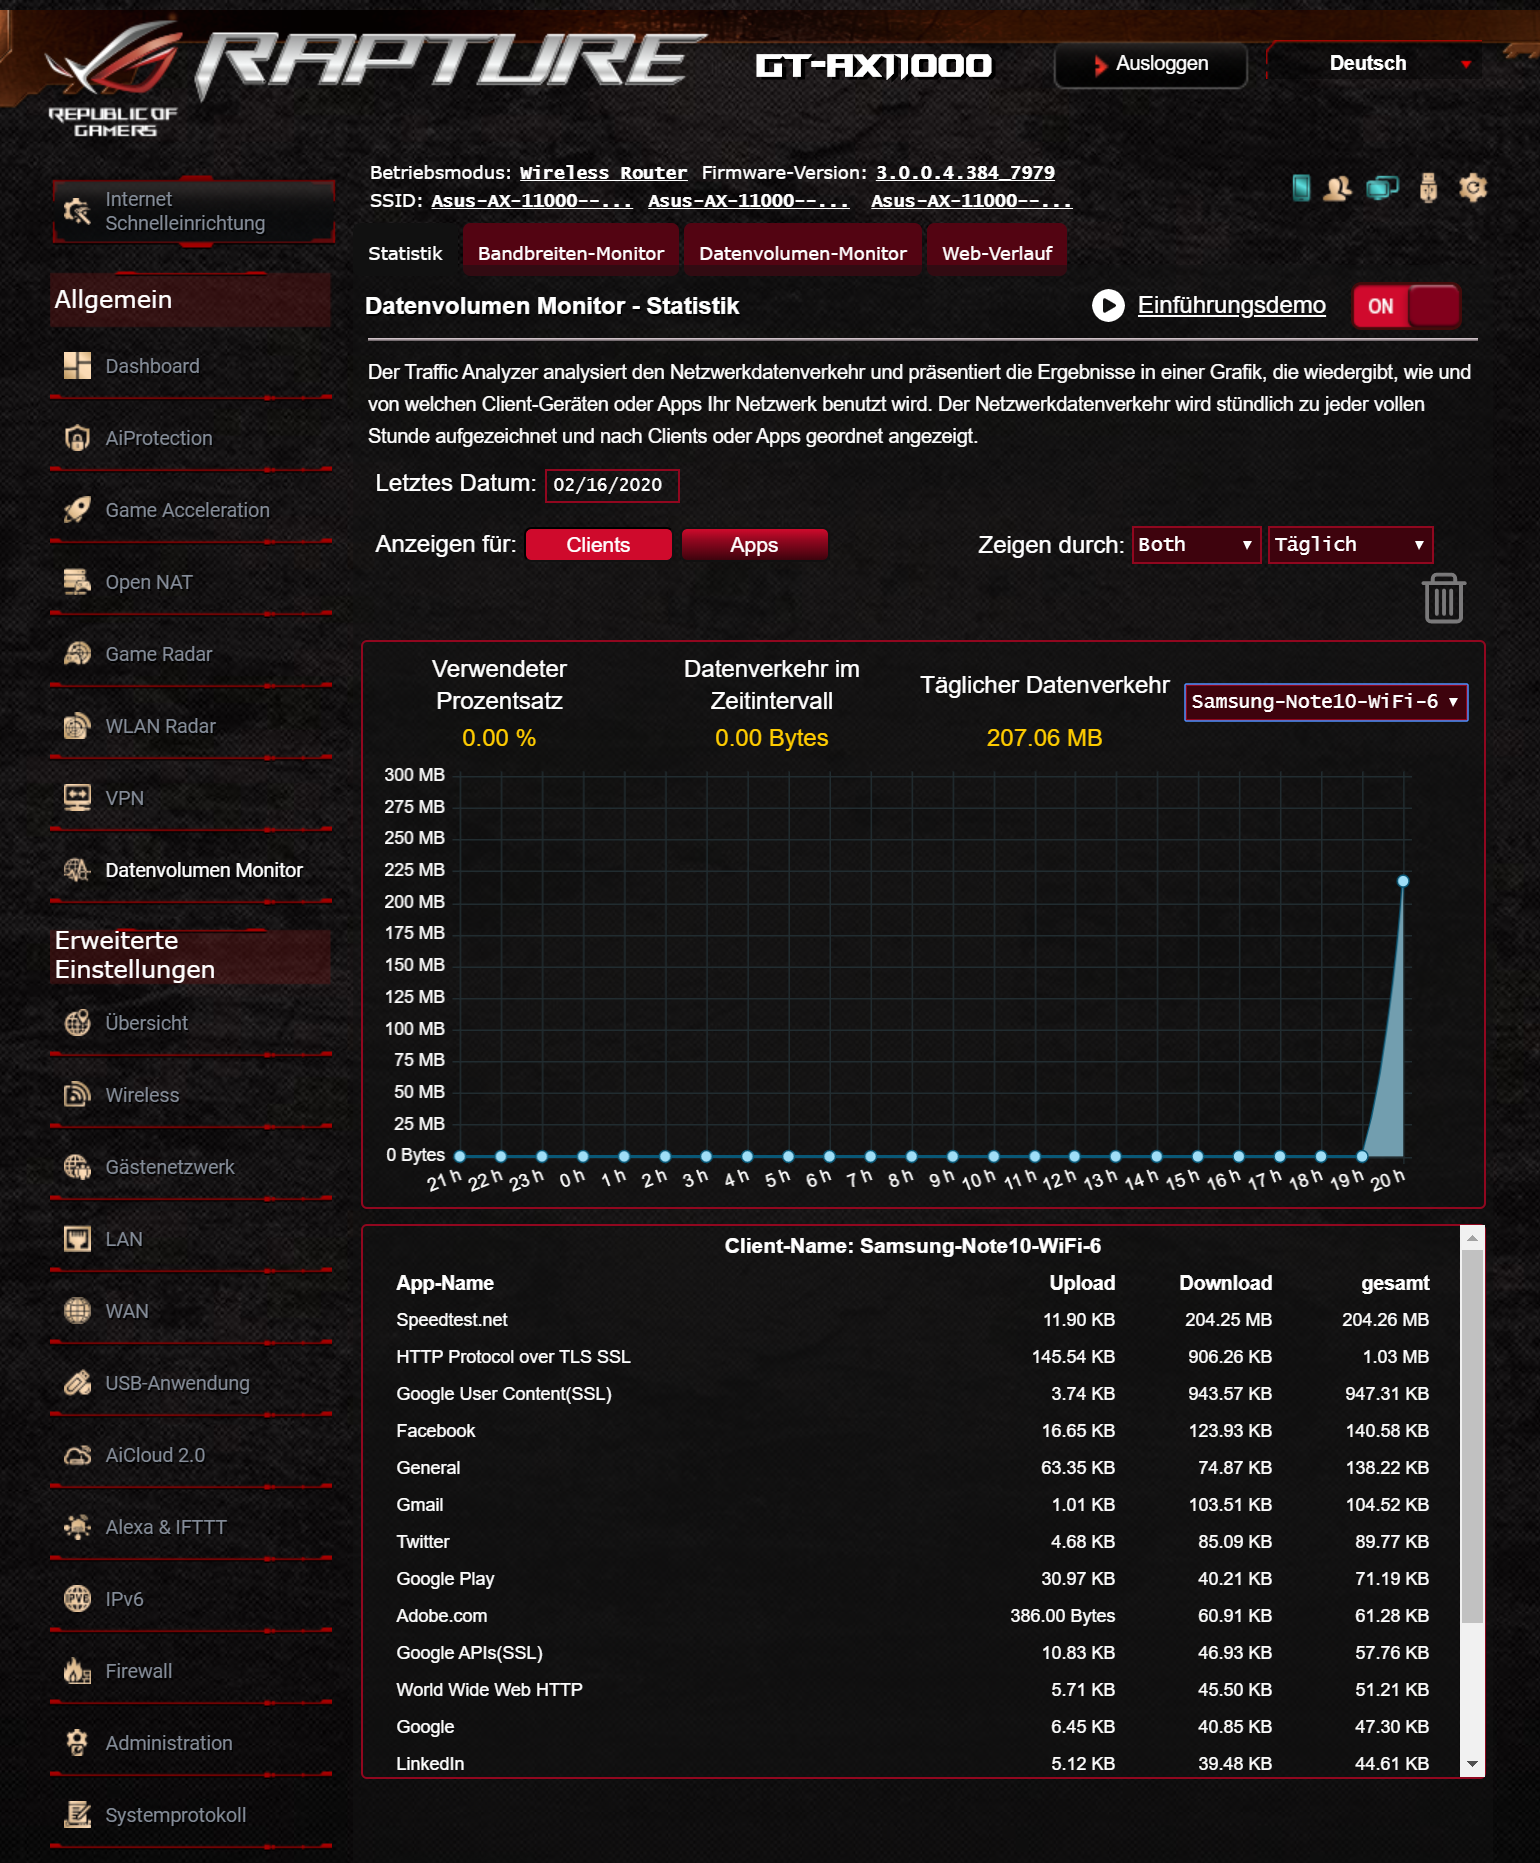Click the 'HTTP Protocol over TLS SSL' entry
Image resolution: width=1540 pixels, height=1863 pixels.
click(513, 1357)
